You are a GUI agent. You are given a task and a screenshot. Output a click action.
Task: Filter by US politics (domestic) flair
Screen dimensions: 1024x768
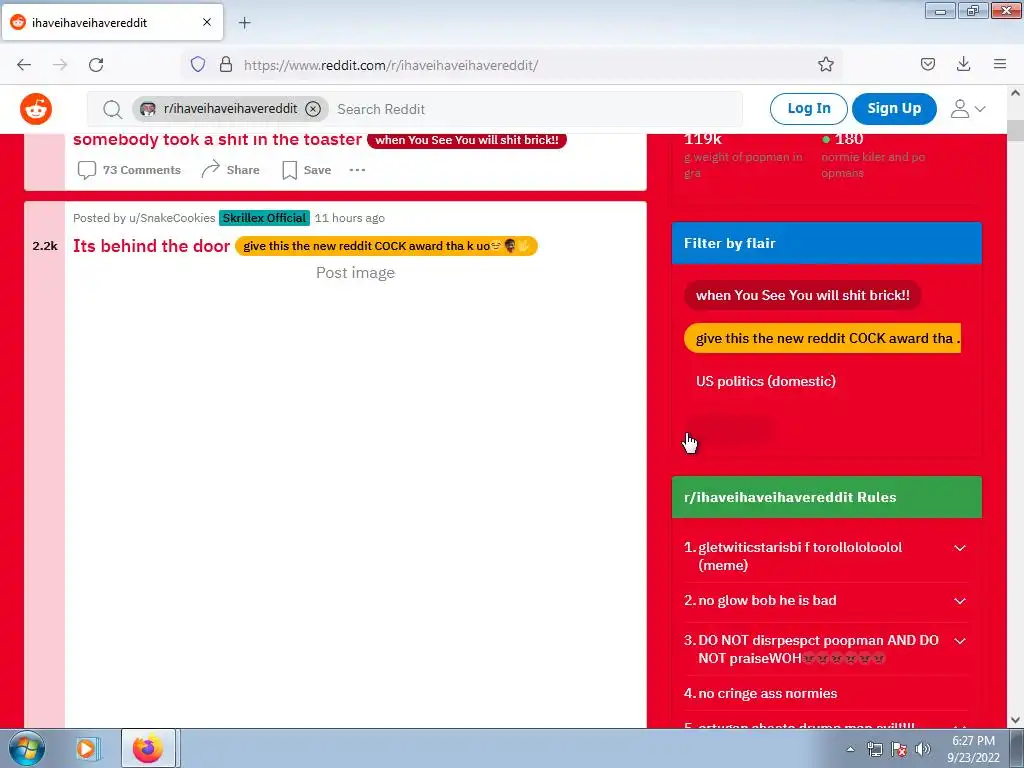(x=765, y=381)
